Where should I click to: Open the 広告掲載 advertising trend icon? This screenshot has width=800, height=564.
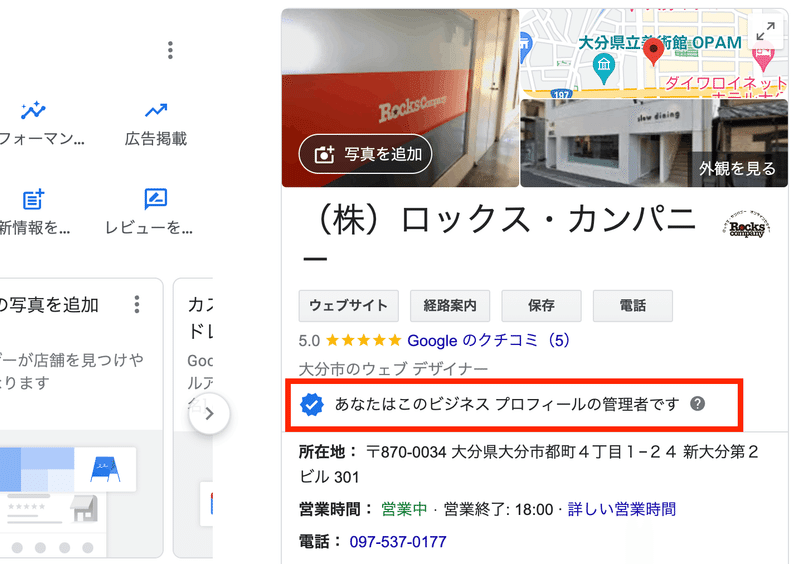[x=156, y=110]
